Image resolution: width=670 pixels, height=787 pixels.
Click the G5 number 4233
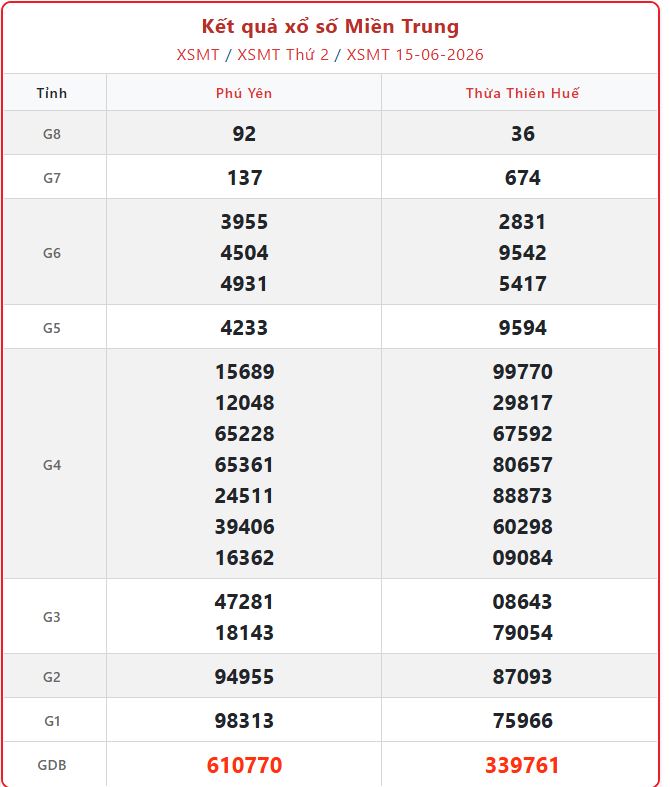(x=244, y=328)
